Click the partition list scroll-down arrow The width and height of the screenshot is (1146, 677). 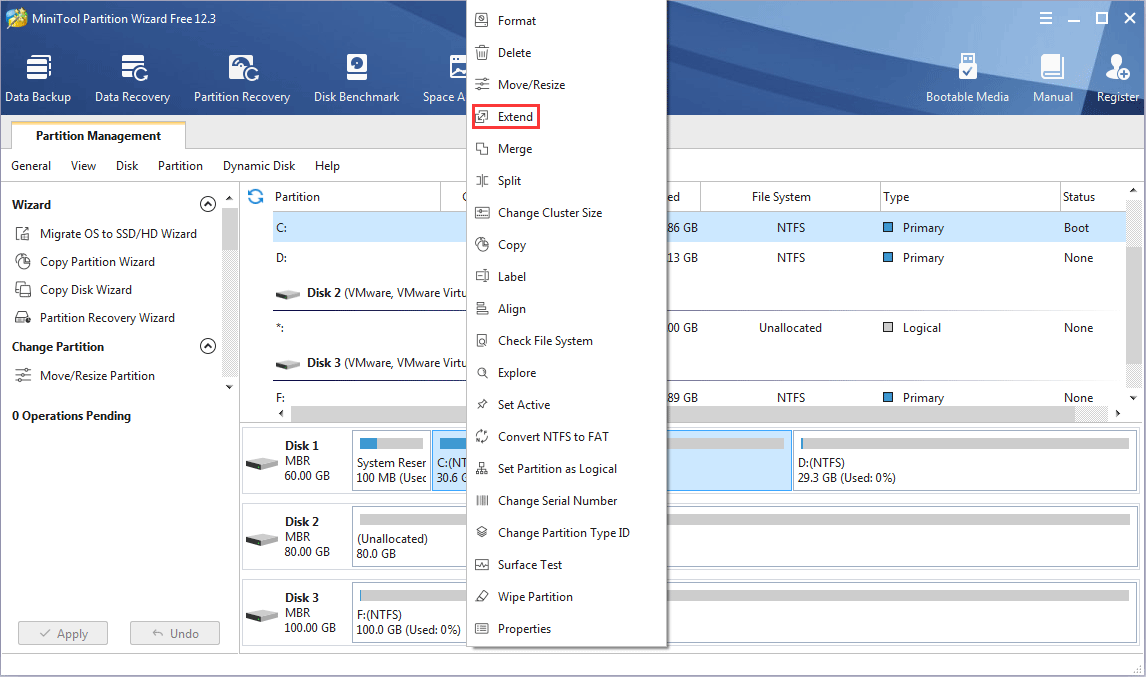[1134, 398]
